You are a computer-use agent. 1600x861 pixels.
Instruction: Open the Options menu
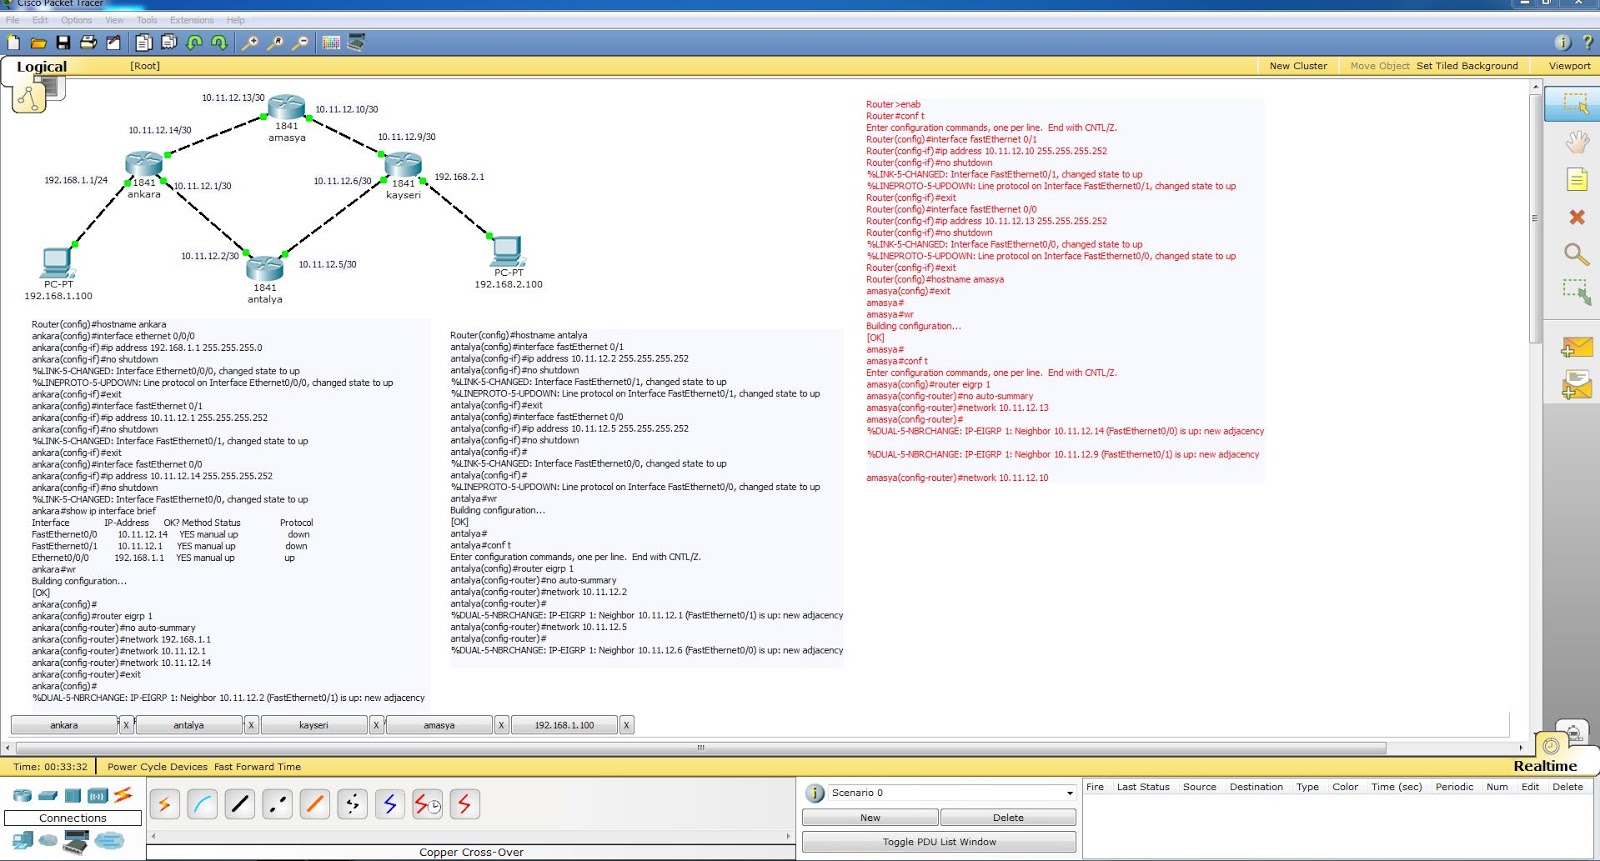76,20
